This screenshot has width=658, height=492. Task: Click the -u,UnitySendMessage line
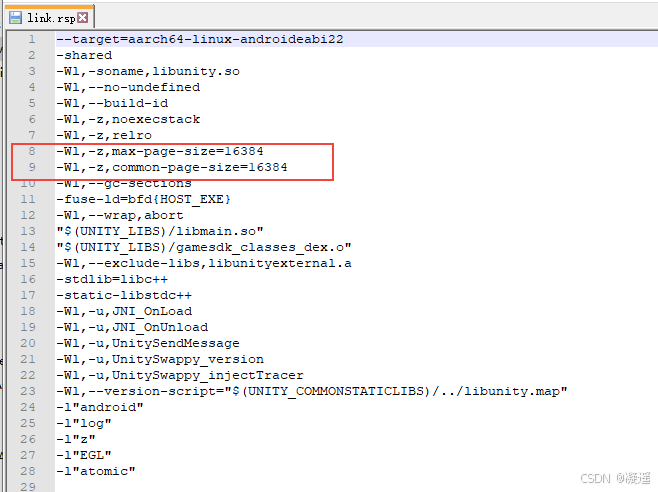pos(148,343)
